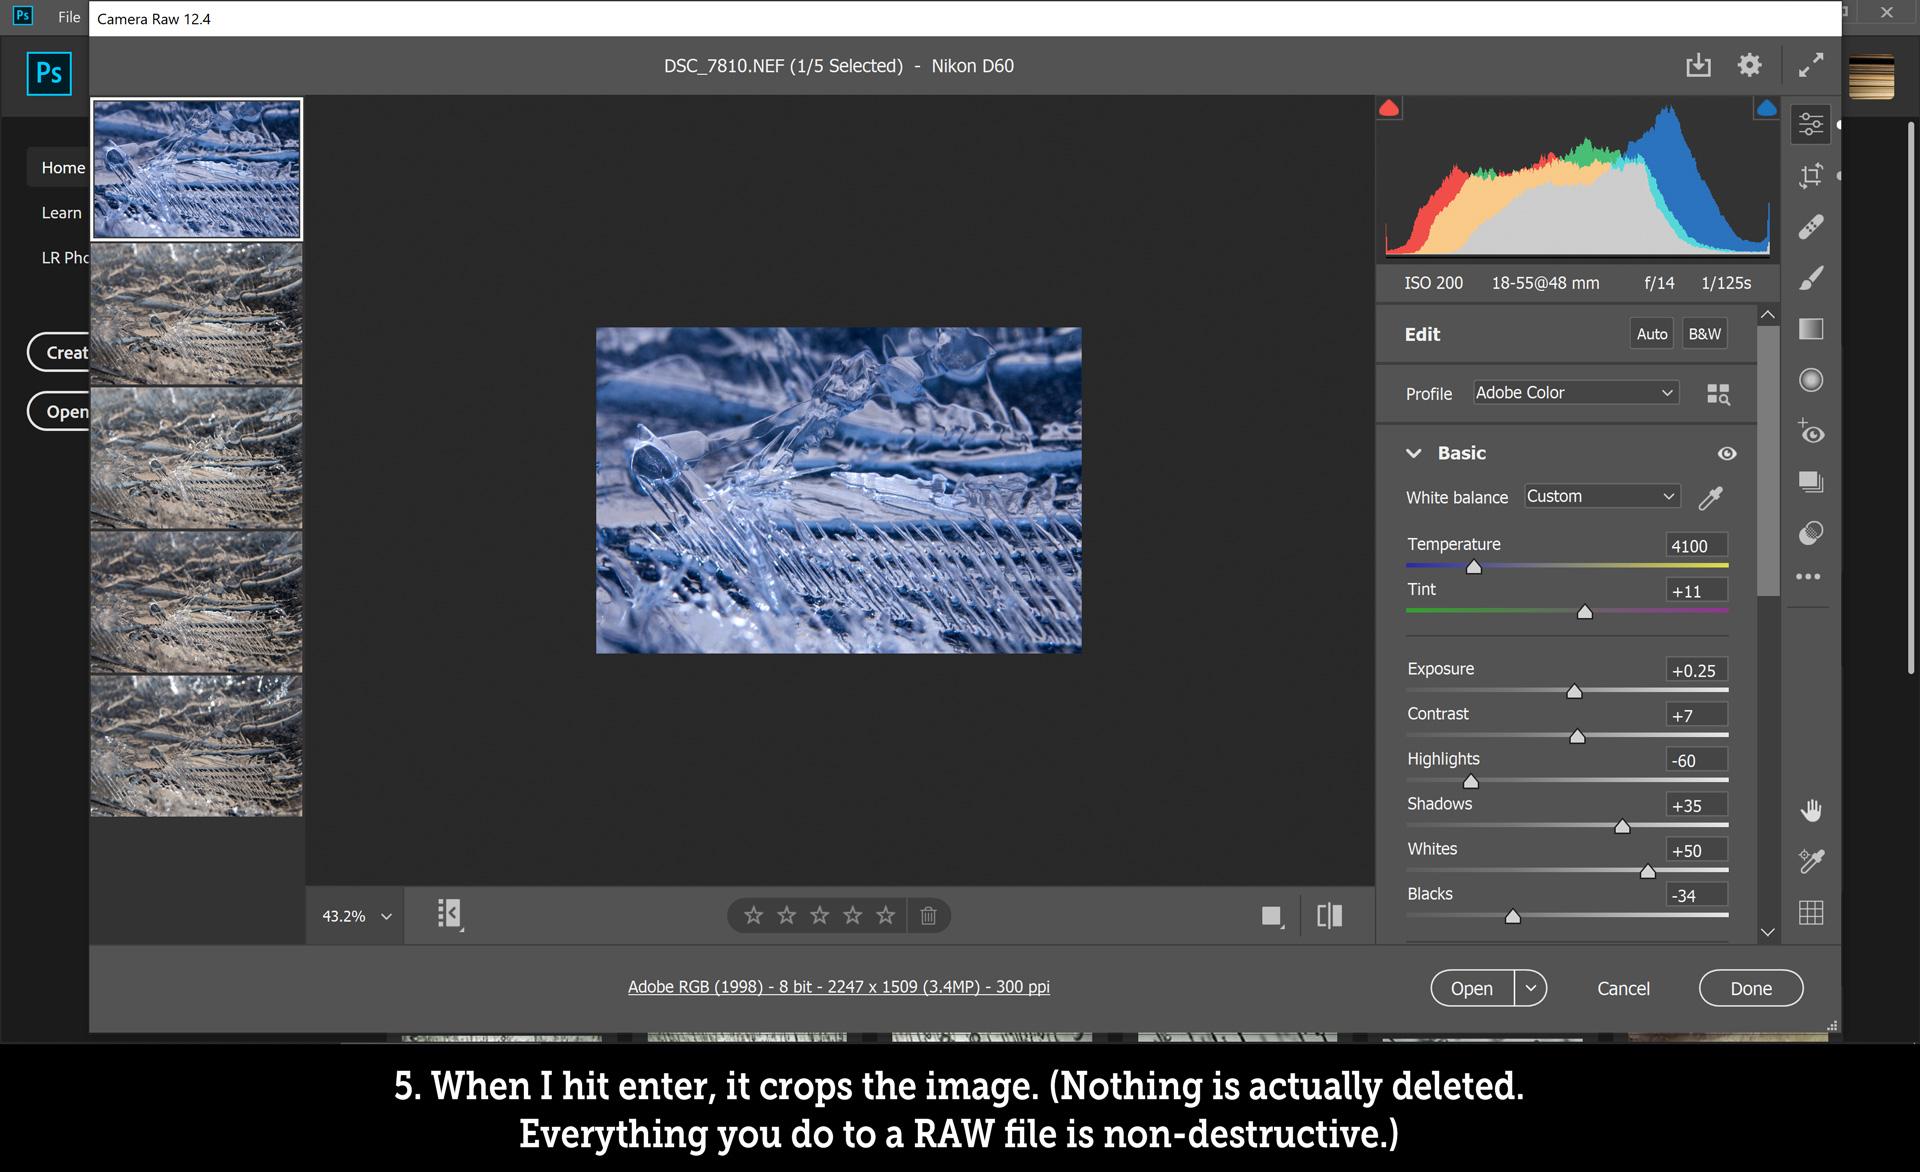Click the File menu
1920x1172 pixels.
pyautogui.click(x=68, y=16)
